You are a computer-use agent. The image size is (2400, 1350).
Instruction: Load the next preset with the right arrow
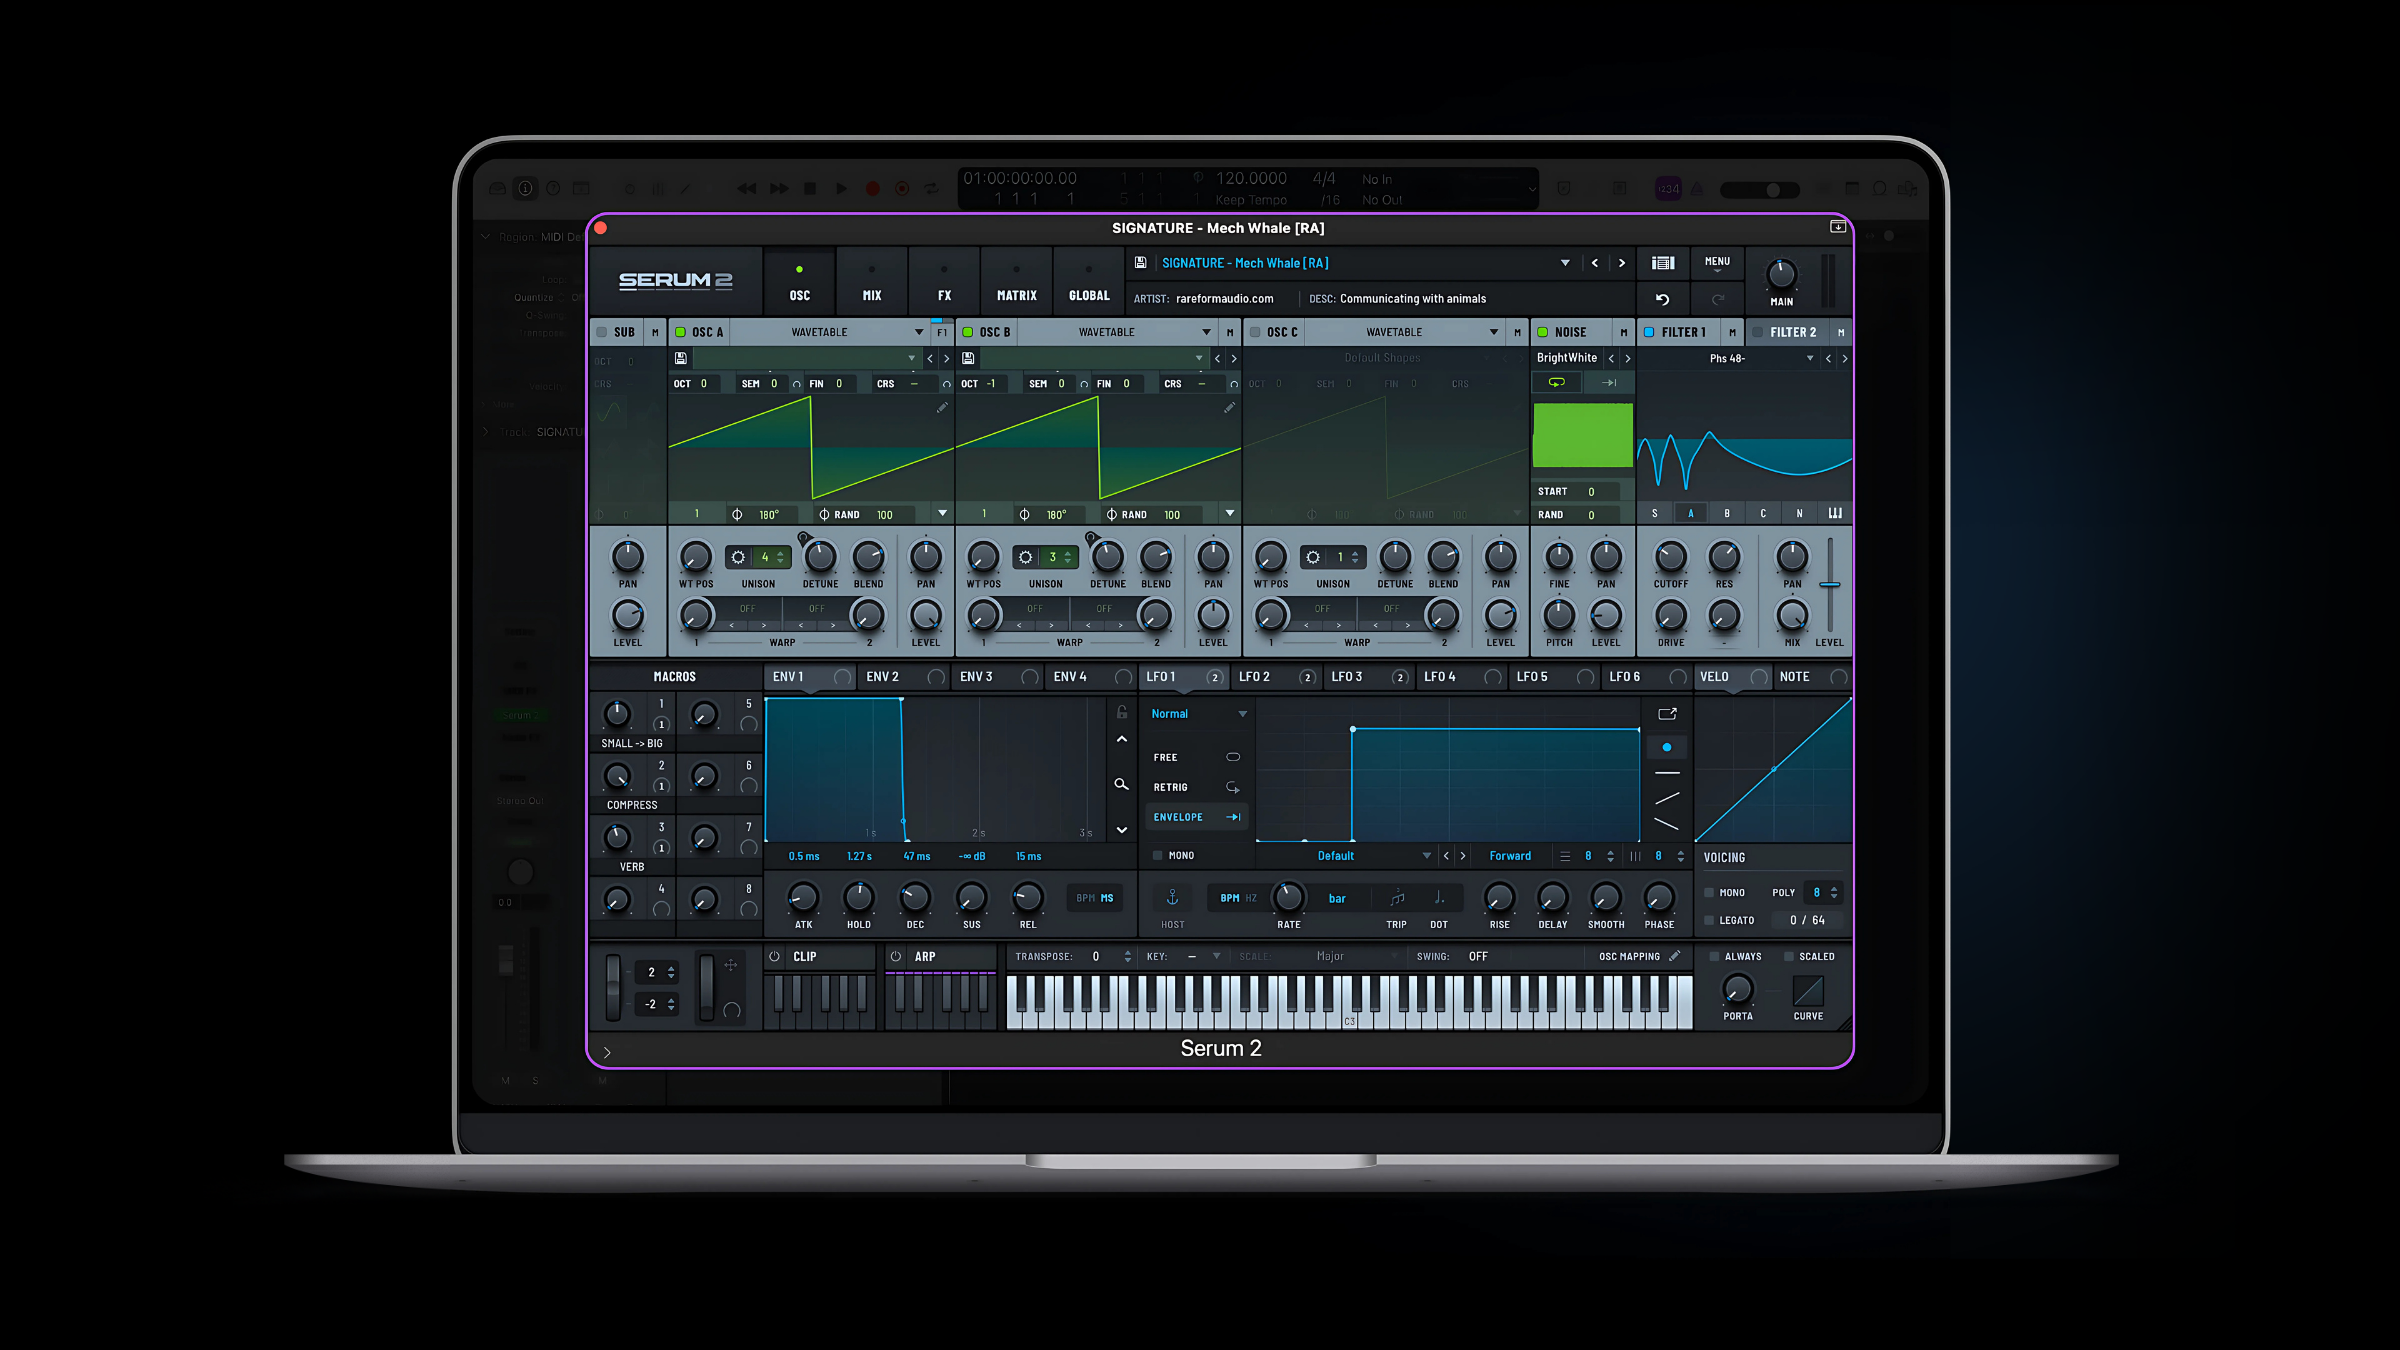(x=1622, y=263)
